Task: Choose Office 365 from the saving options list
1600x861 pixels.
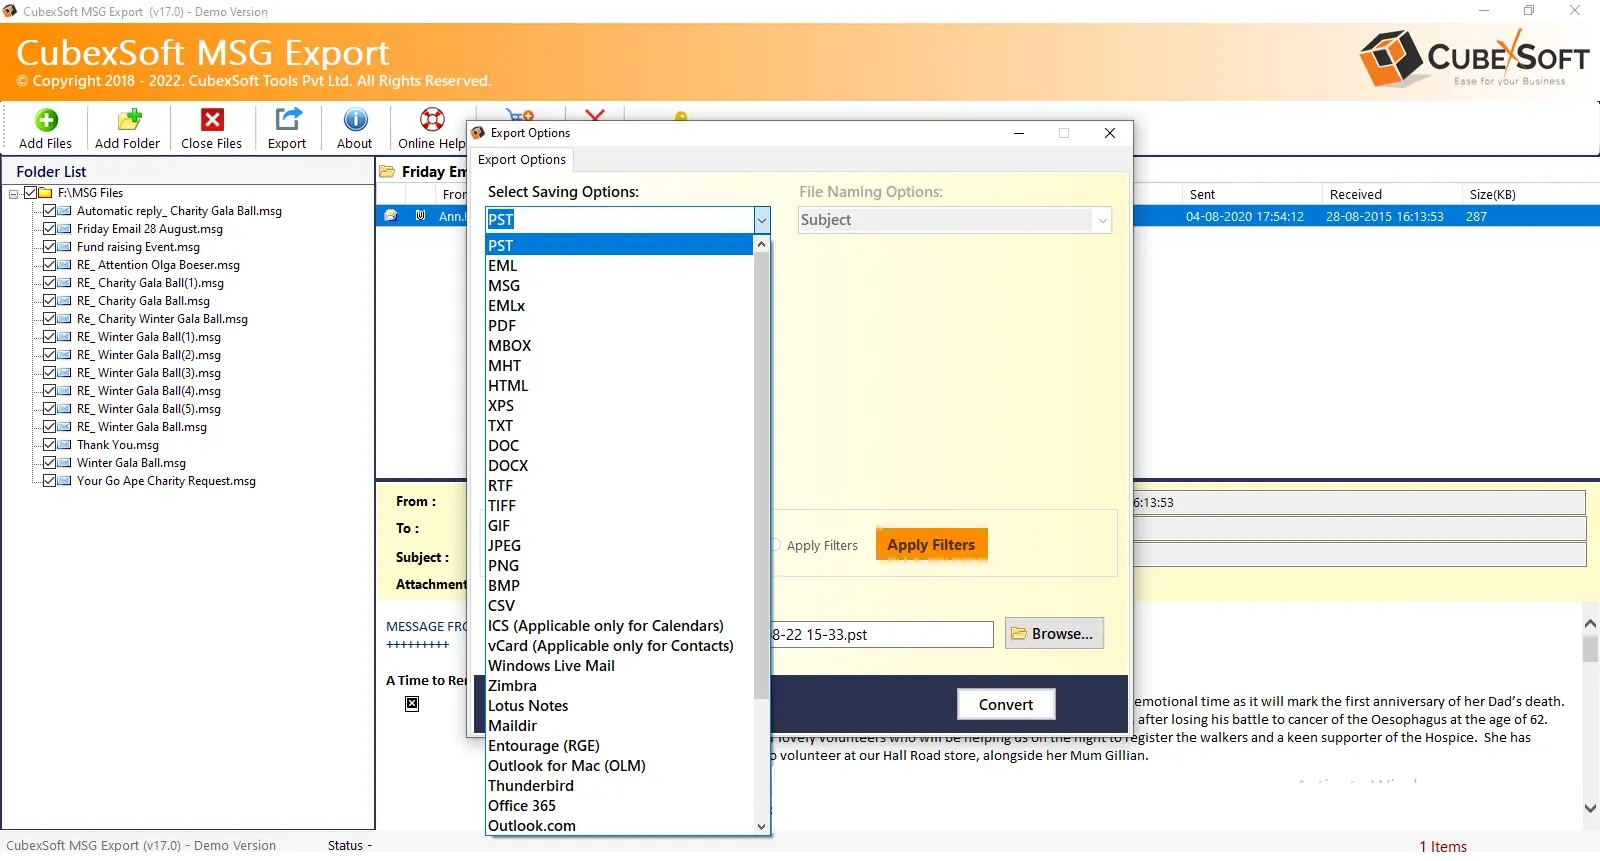Action: click(x=619, y=806)
